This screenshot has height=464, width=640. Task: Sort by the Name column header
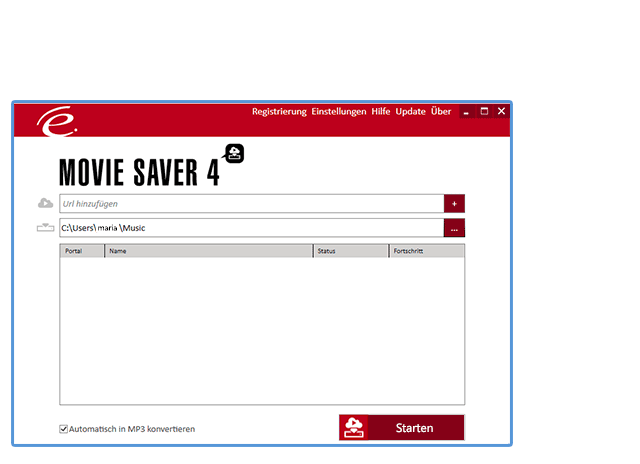[209, 251]
